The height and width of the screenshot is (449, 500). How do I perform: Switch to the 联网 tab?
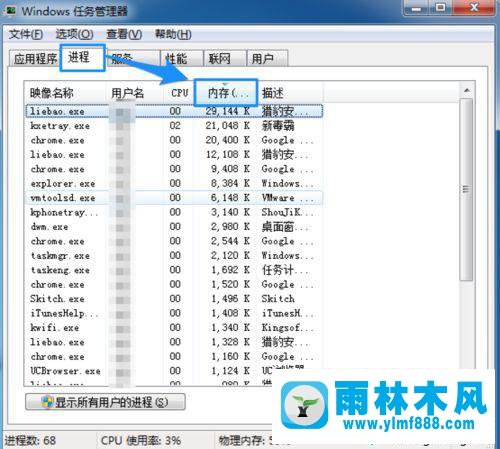(225, 59)
